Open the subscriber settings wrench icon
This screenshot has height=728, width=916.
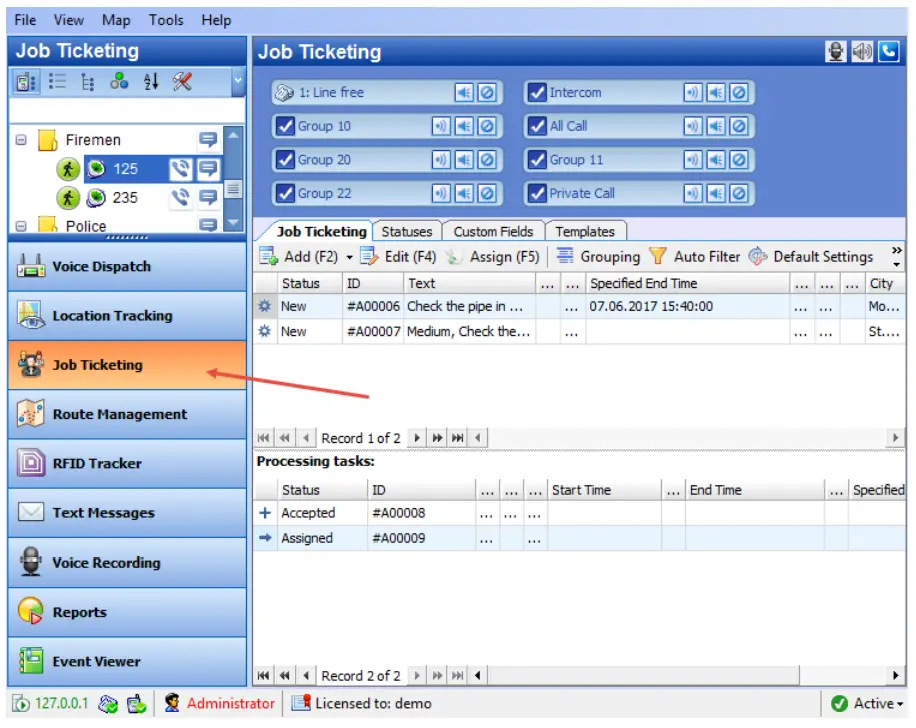click(x=183, y=81)
